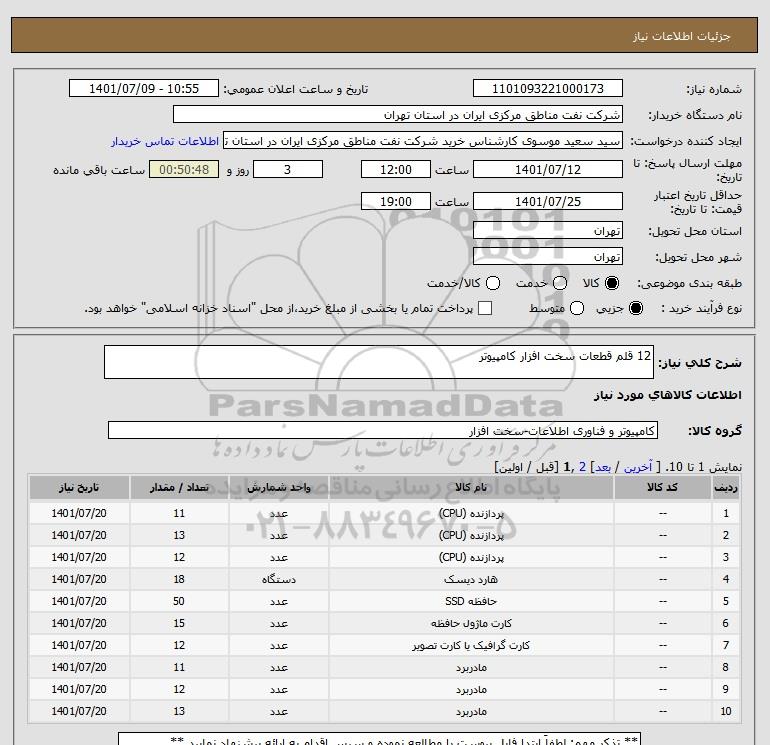Select the متوسط purchase process radio button

click(x=577, y=308)
